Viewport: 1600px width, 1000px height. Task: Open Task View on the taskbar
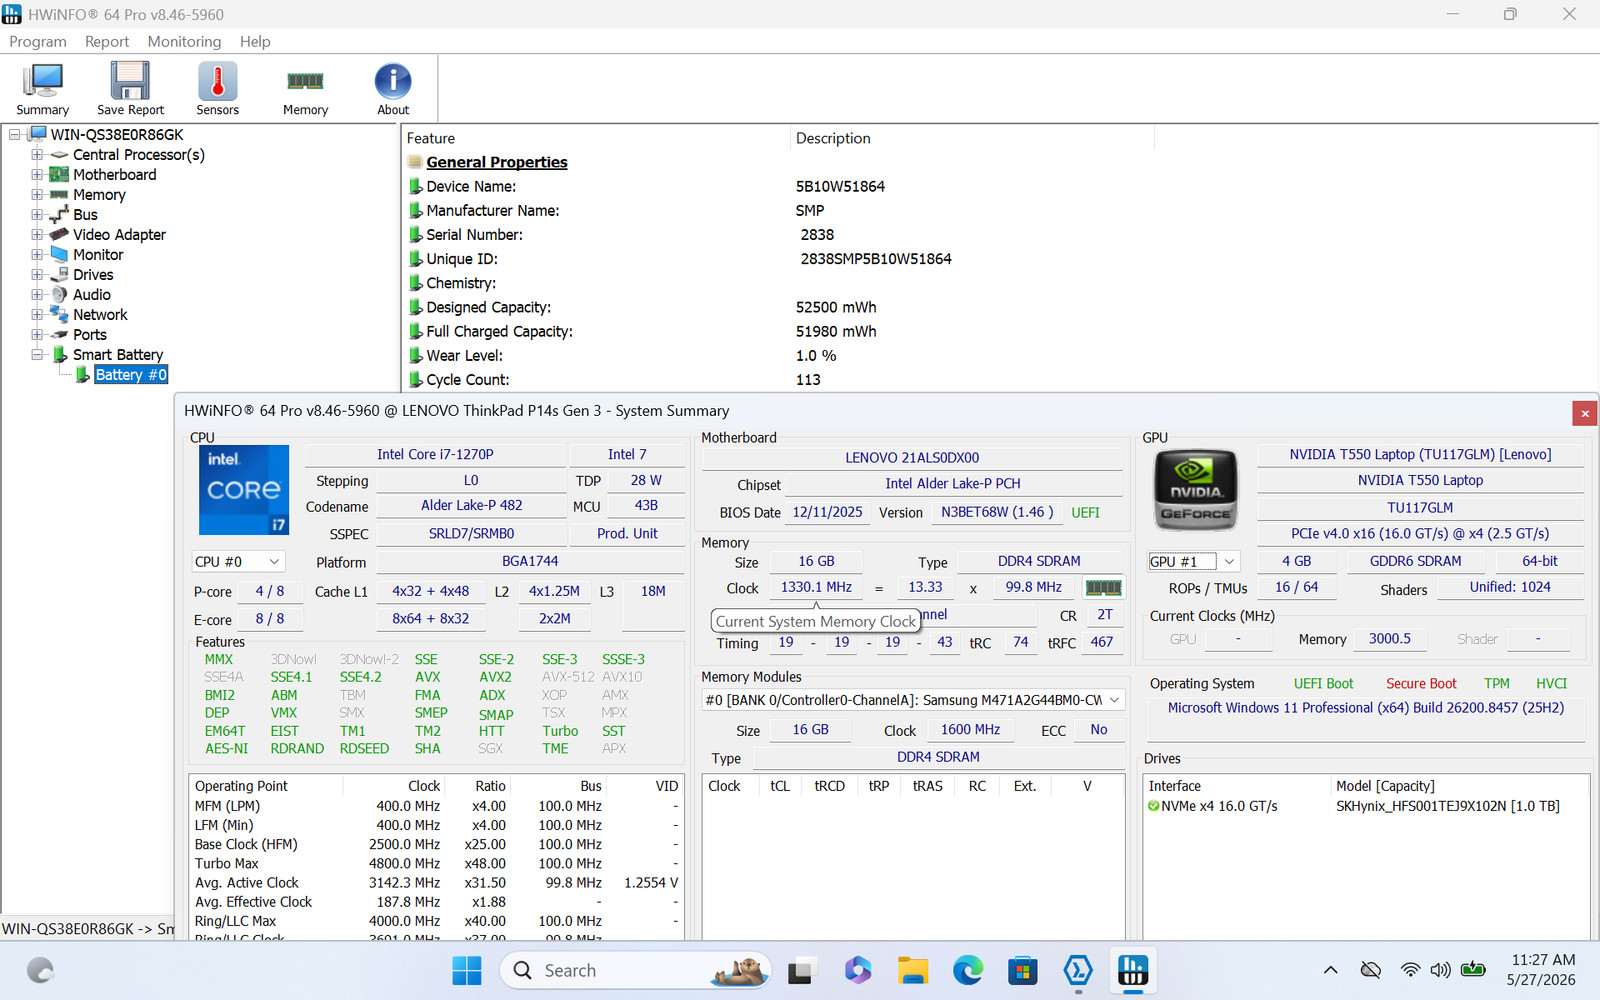pyautogui.click(x=800, y=970)
